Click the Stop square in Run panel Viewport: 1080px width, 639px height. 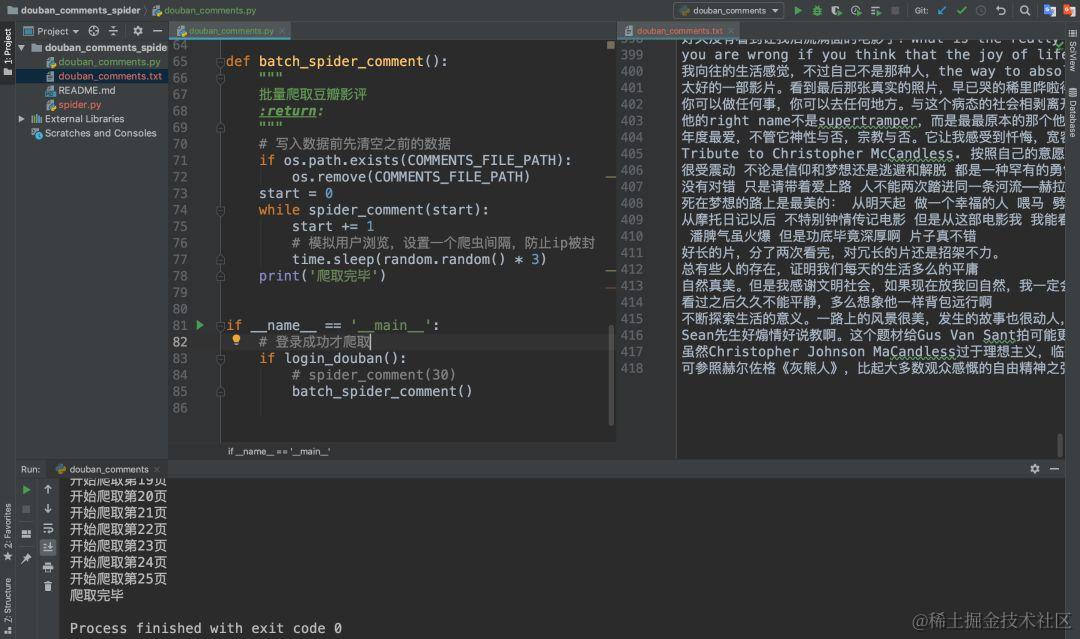tap(26, 509)
